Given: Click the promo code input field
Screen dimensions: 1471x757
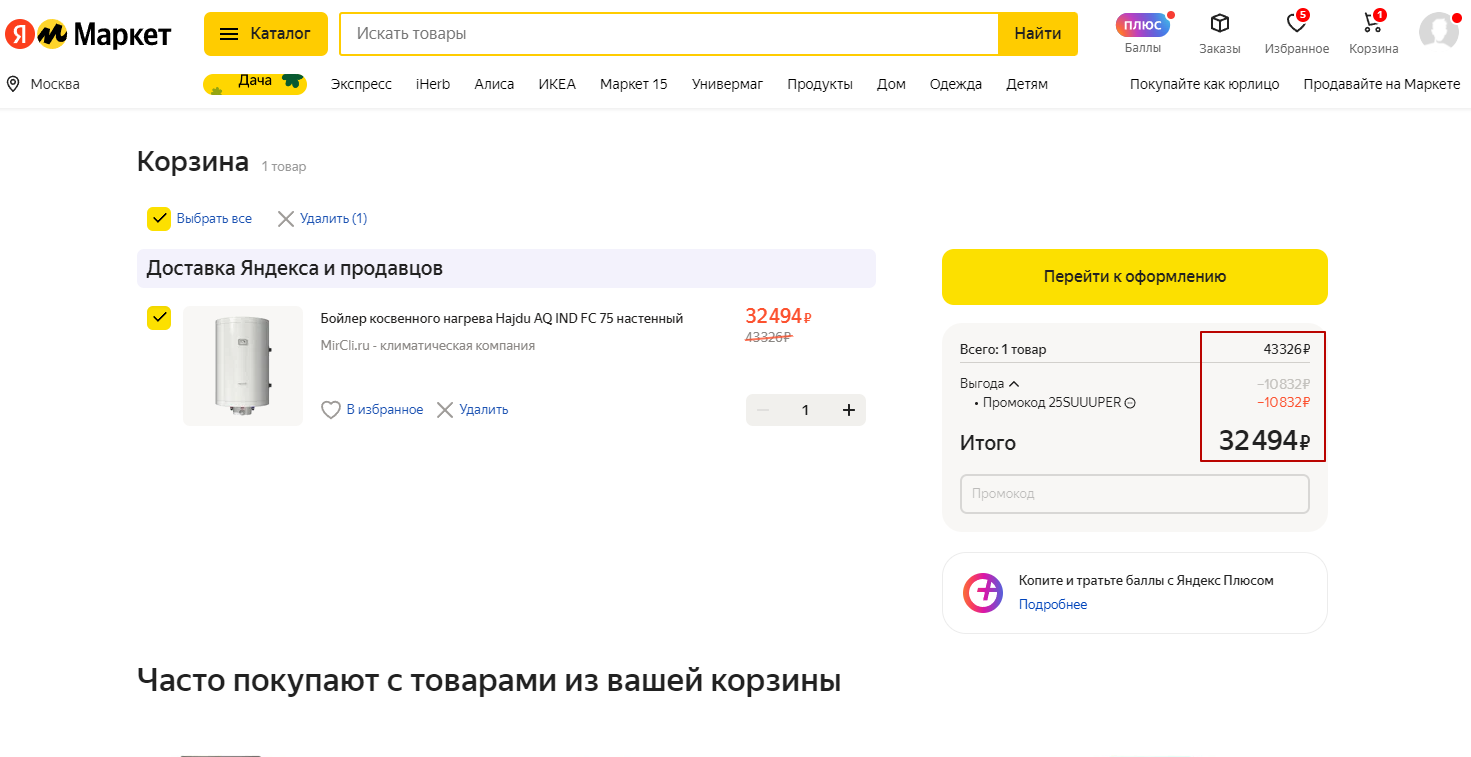Looking at the screenshot, I should (1134, 494).
